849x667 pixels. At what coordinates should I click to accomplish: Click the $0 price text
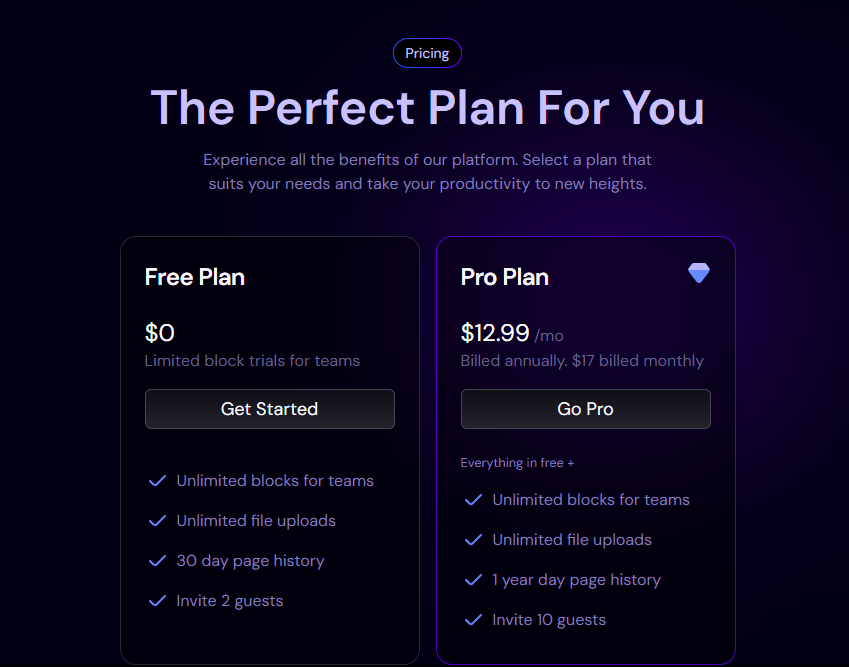160,333
